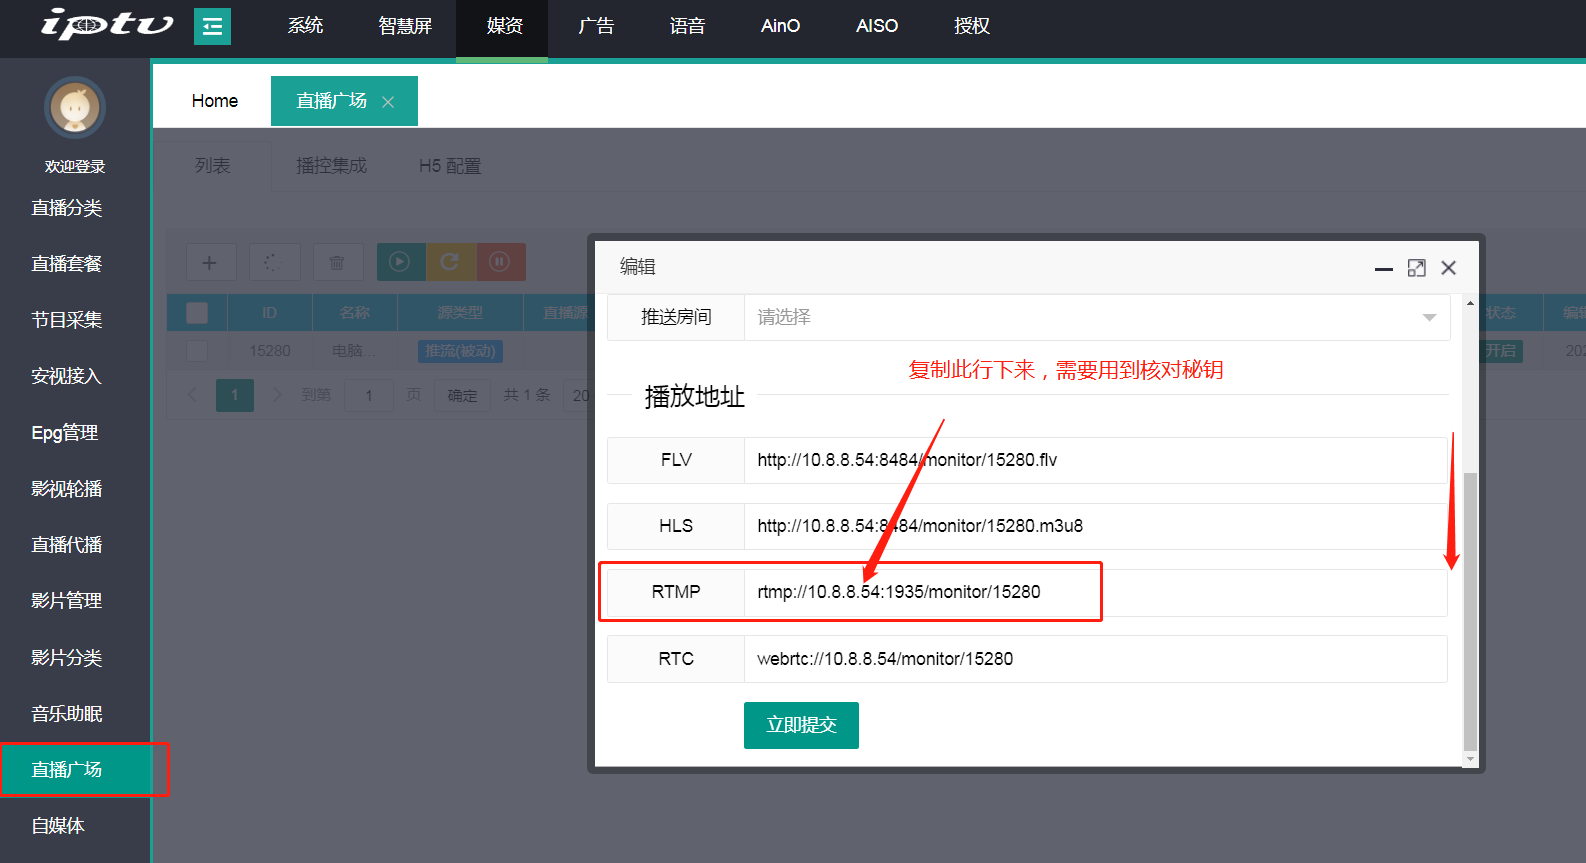Open the 推送房间 dropdown selector
This screenshot has width=1586, height=863.
pos(1096,317)
